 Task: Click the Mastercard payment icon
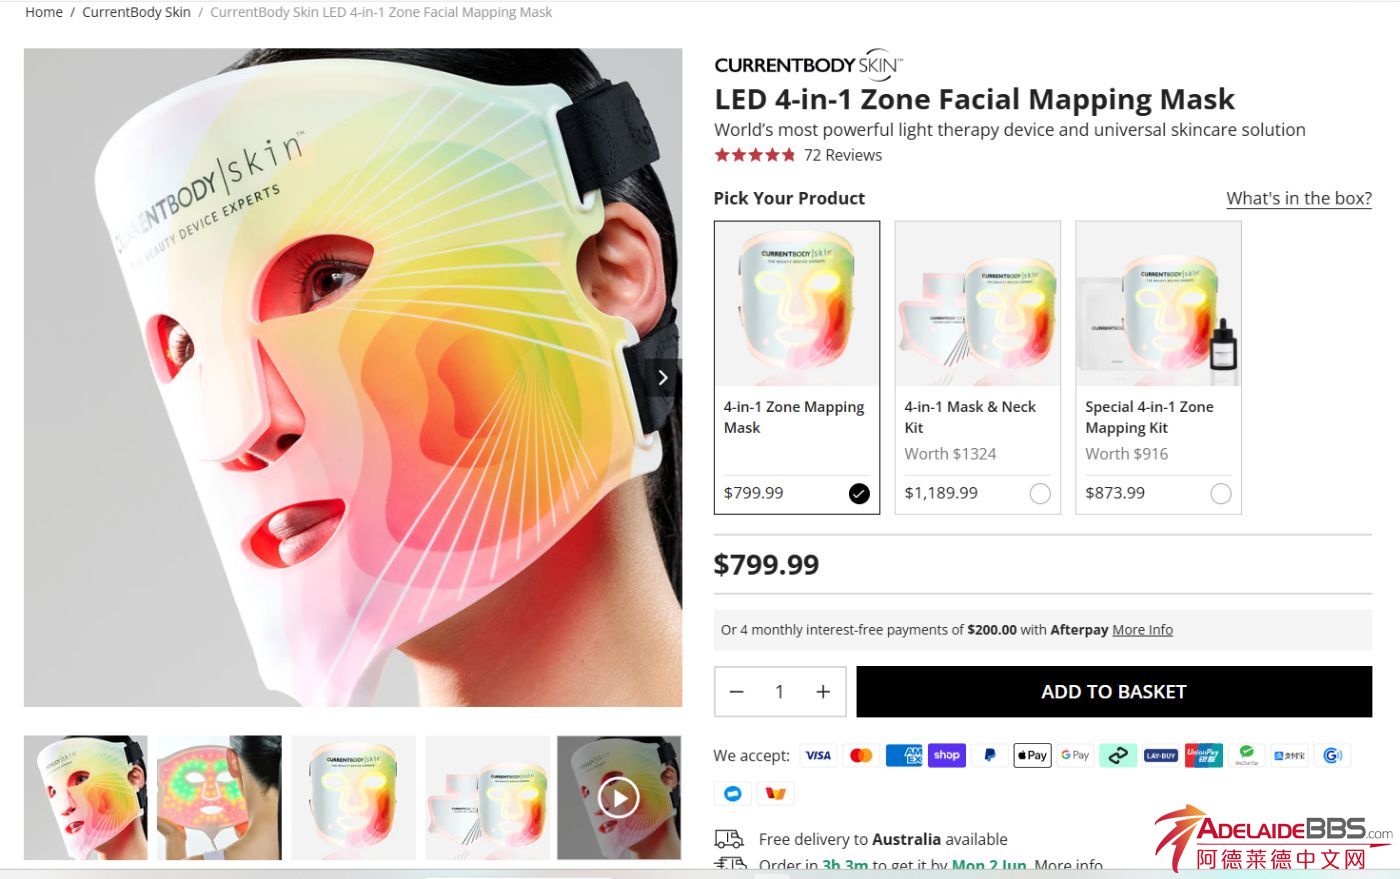point(861,755)
